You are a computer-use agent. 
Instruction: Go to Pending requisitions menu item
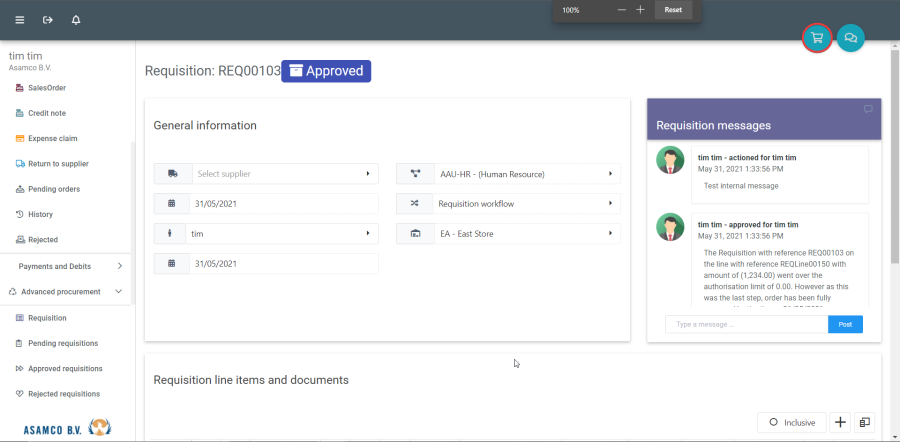63,343
